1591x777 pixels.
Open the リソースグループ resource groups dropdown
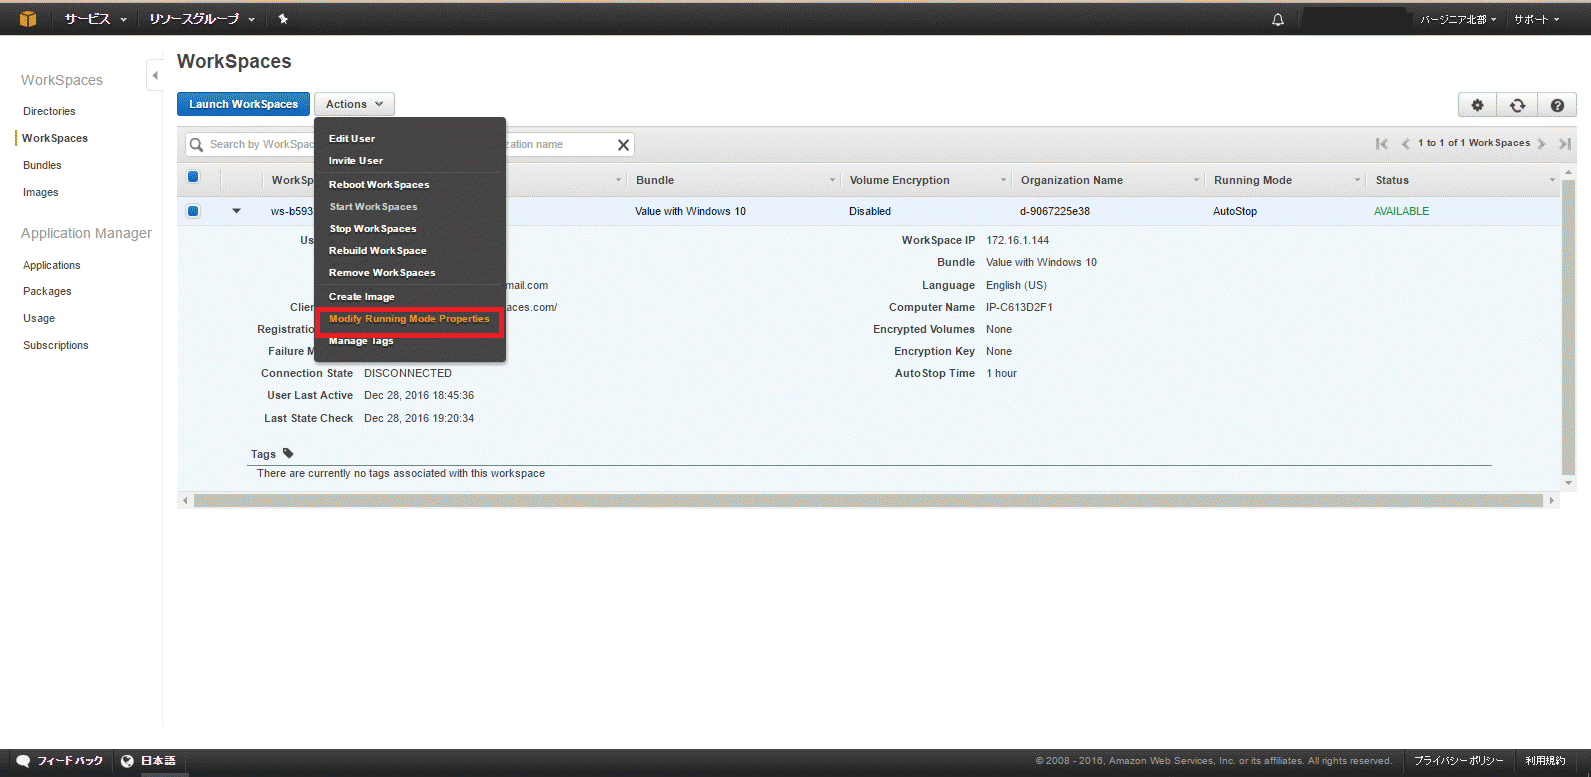point(201,19)
